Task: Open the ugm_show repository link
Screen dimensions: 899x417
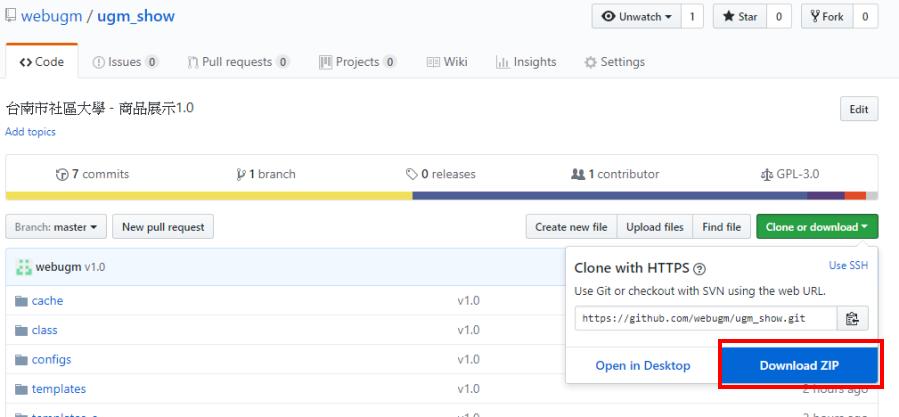Action: click(136, 16)
